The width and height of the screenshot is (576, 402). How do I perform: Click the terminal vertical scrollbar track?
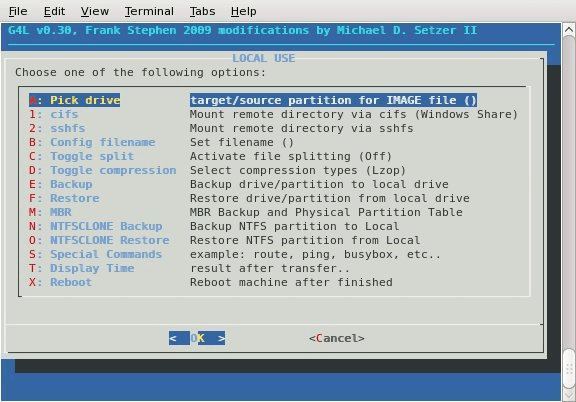coord(569,191)
